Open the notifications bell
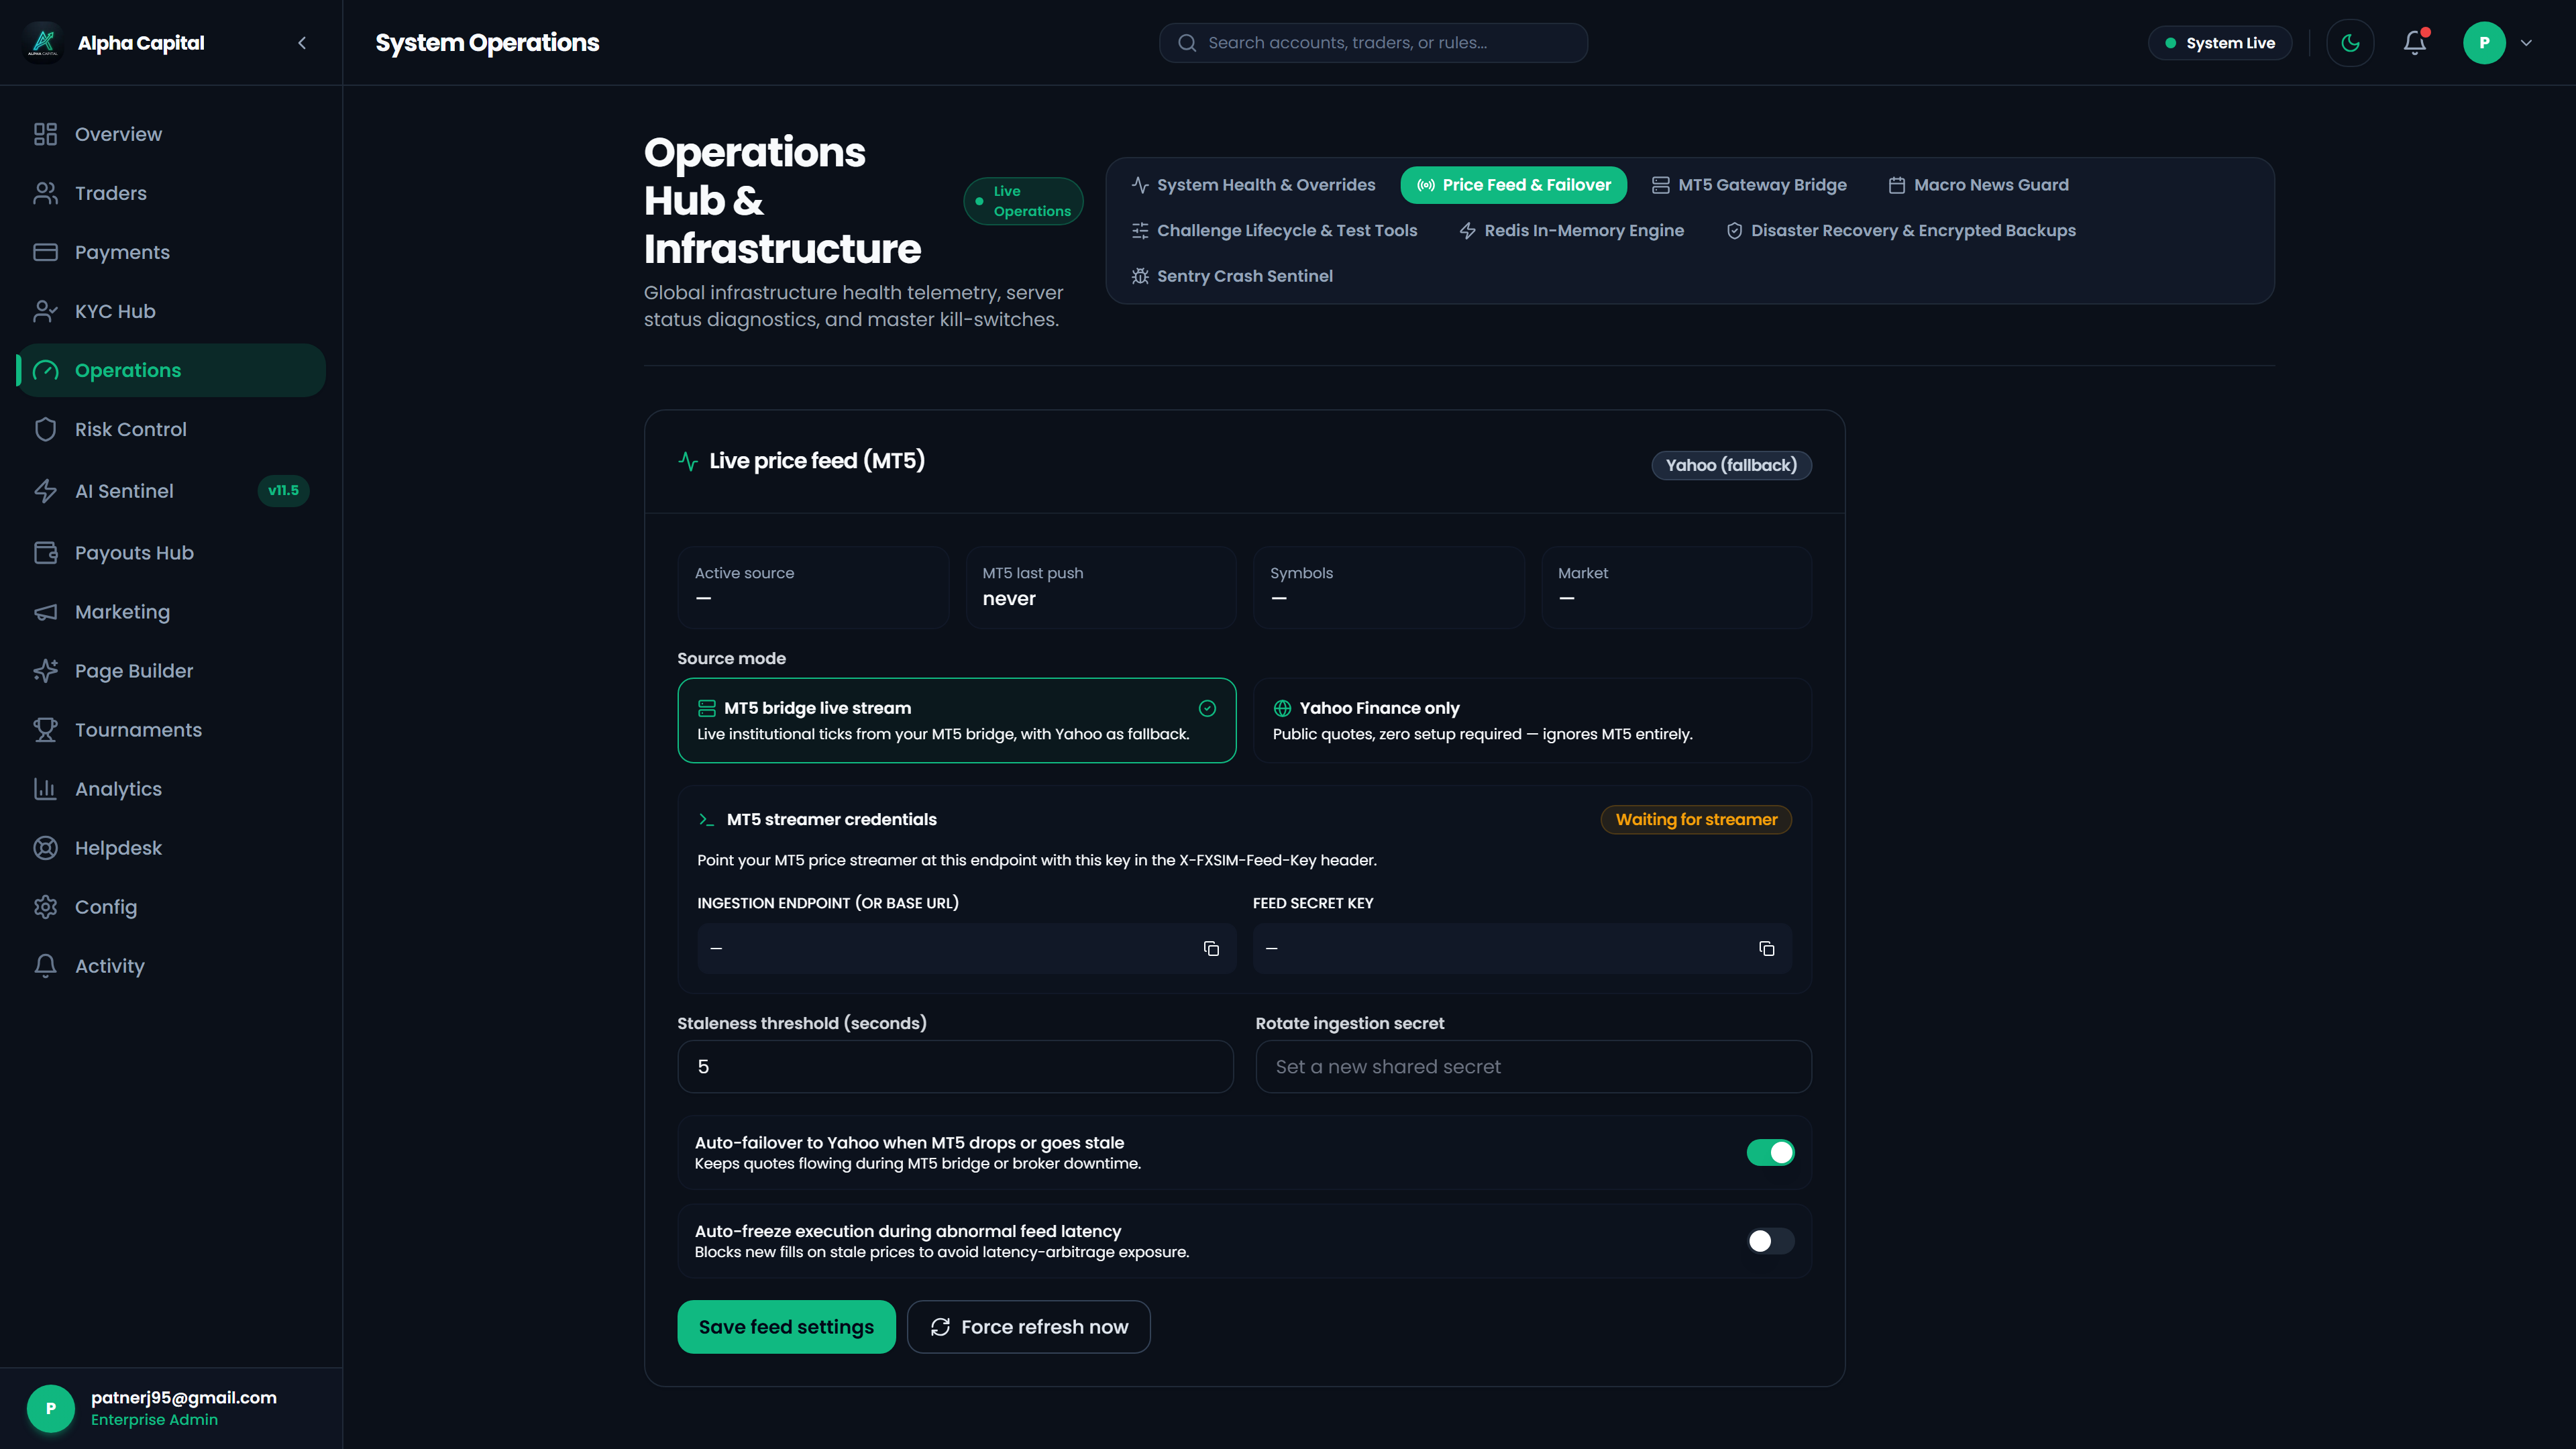Viewport: 2576px width, 1449px height. [x=2415, y=43]
